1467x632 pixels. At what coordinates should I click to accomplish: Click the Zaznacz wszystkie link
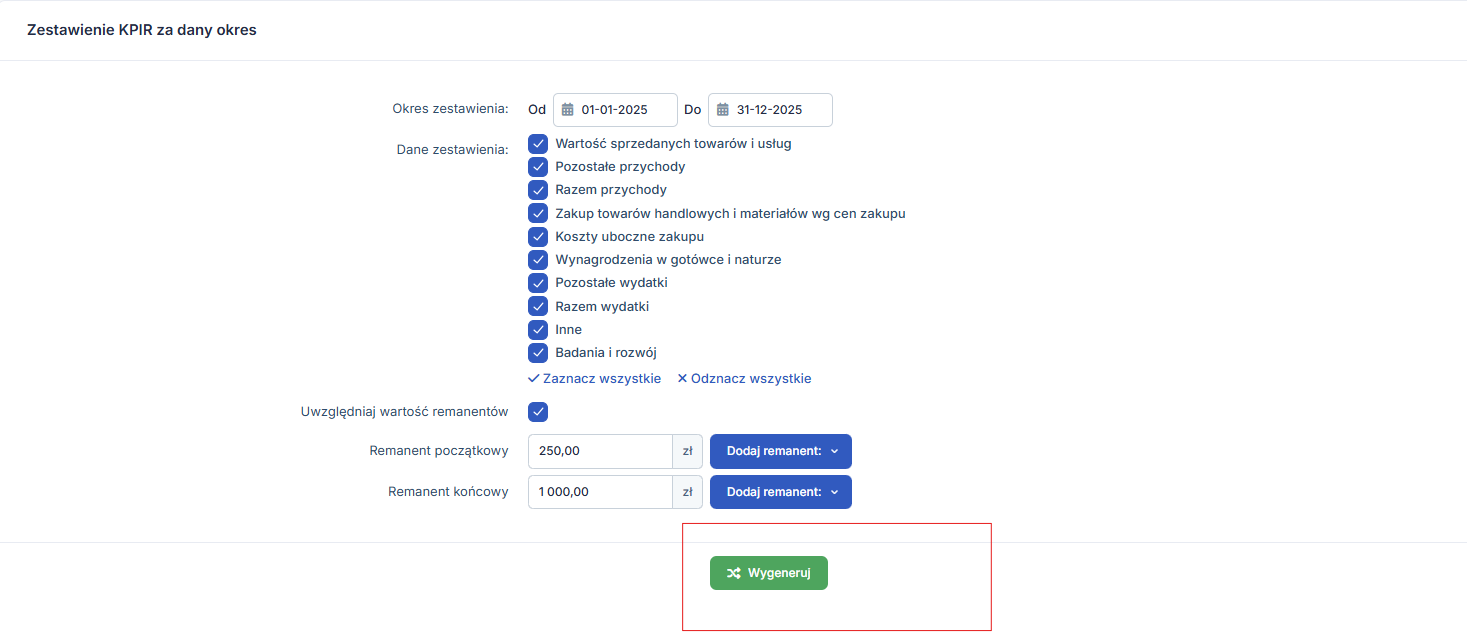pyautogui.click(x=594, y=379)
